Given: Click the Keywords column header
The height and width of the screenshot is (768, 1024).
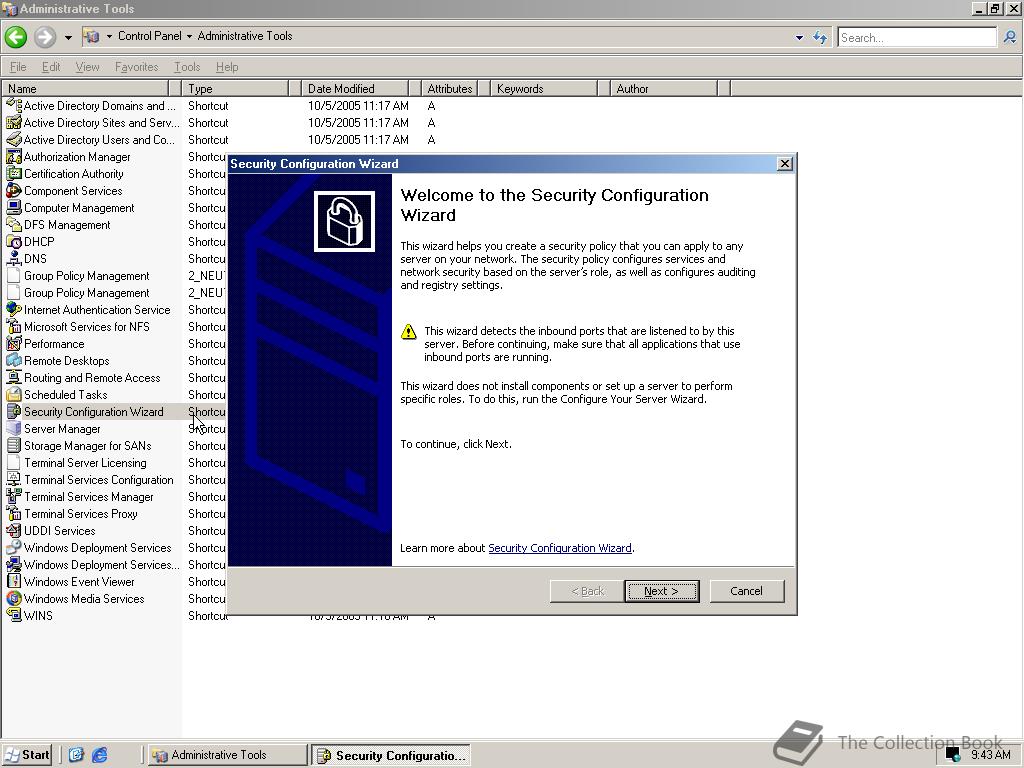Looking at the screenshot, I should 544,88.
